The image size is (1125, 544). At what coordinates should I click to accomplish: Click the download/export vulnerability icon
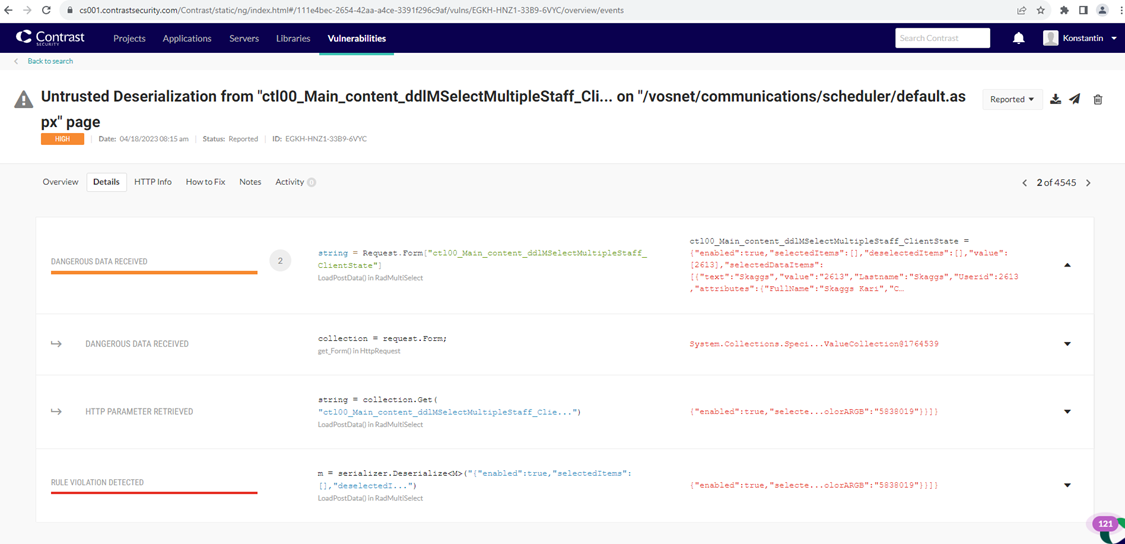coord(1055,99)
